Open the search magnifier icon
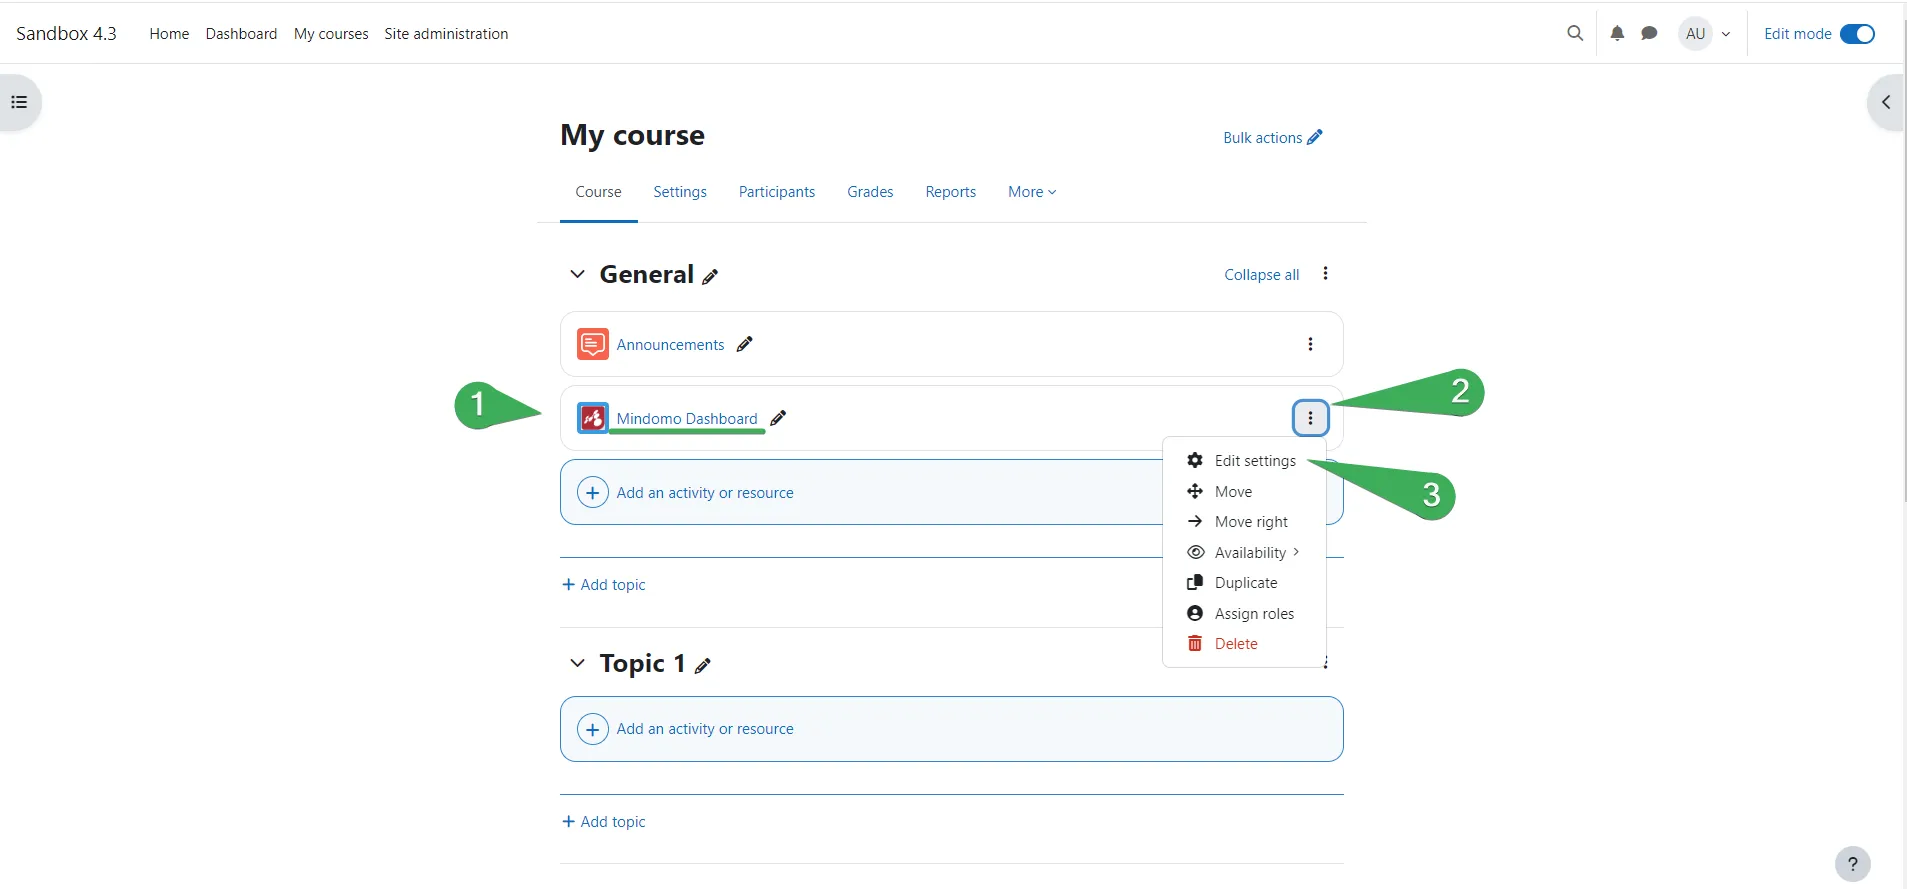 pyautogui.click(x=1575, y=33)
